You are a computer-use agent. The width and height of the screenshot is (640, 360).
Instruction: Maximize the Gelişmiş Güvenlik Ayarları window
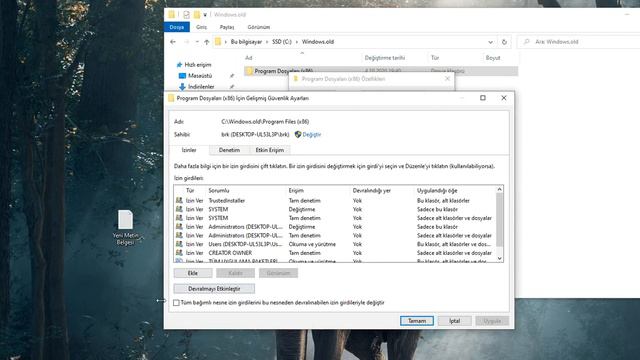(483, 98)
